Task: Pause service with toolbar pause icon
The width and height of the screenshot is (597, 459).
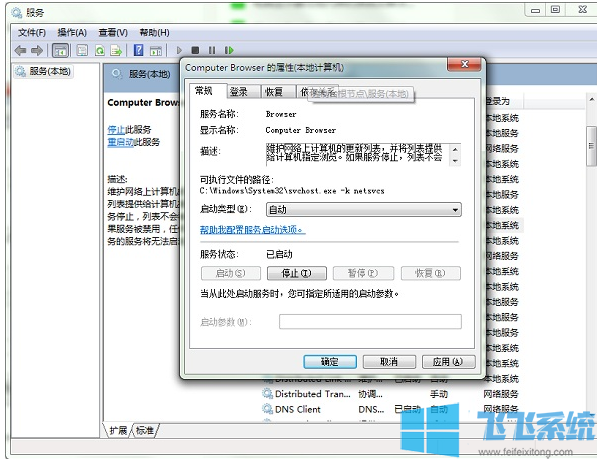Action: [x=212, y=50]
